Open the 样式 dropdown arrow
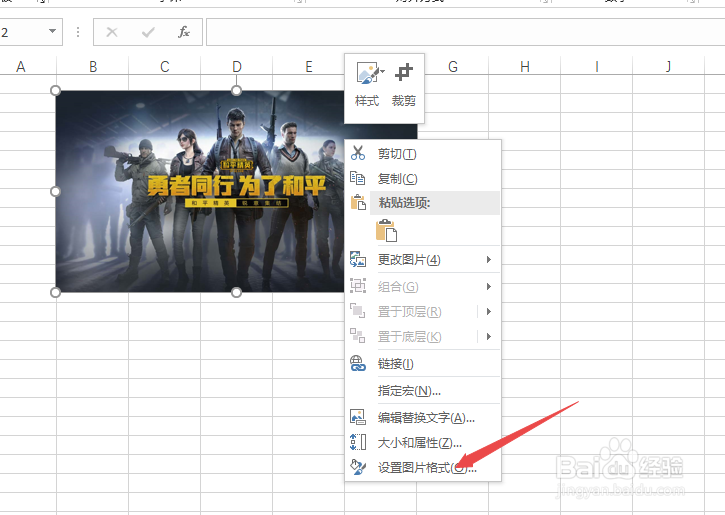Screen dimensions: 725x515 tap(382, 72)
